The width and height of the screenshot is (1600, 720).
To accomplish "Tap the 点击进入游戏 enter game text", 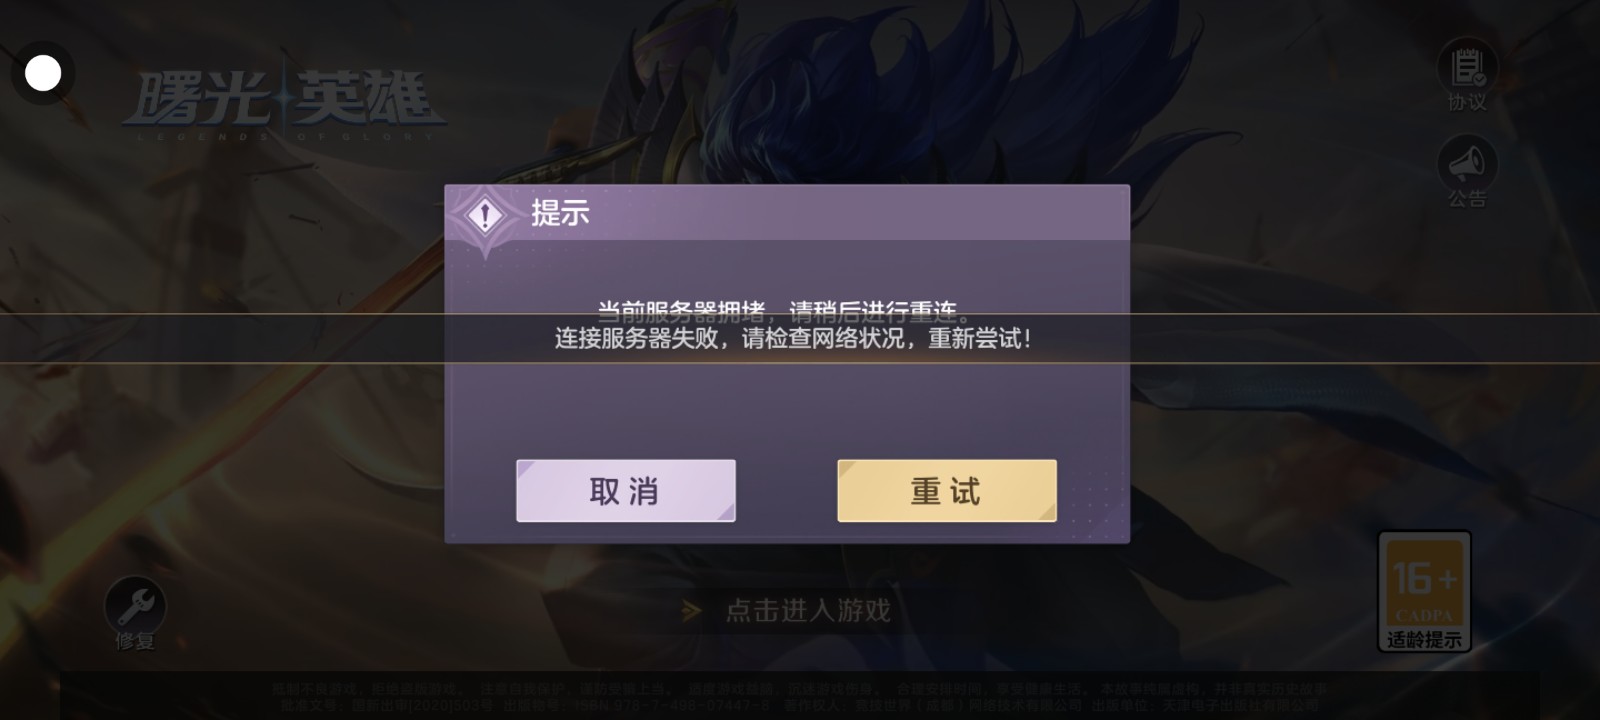I will tap(808, 610).
